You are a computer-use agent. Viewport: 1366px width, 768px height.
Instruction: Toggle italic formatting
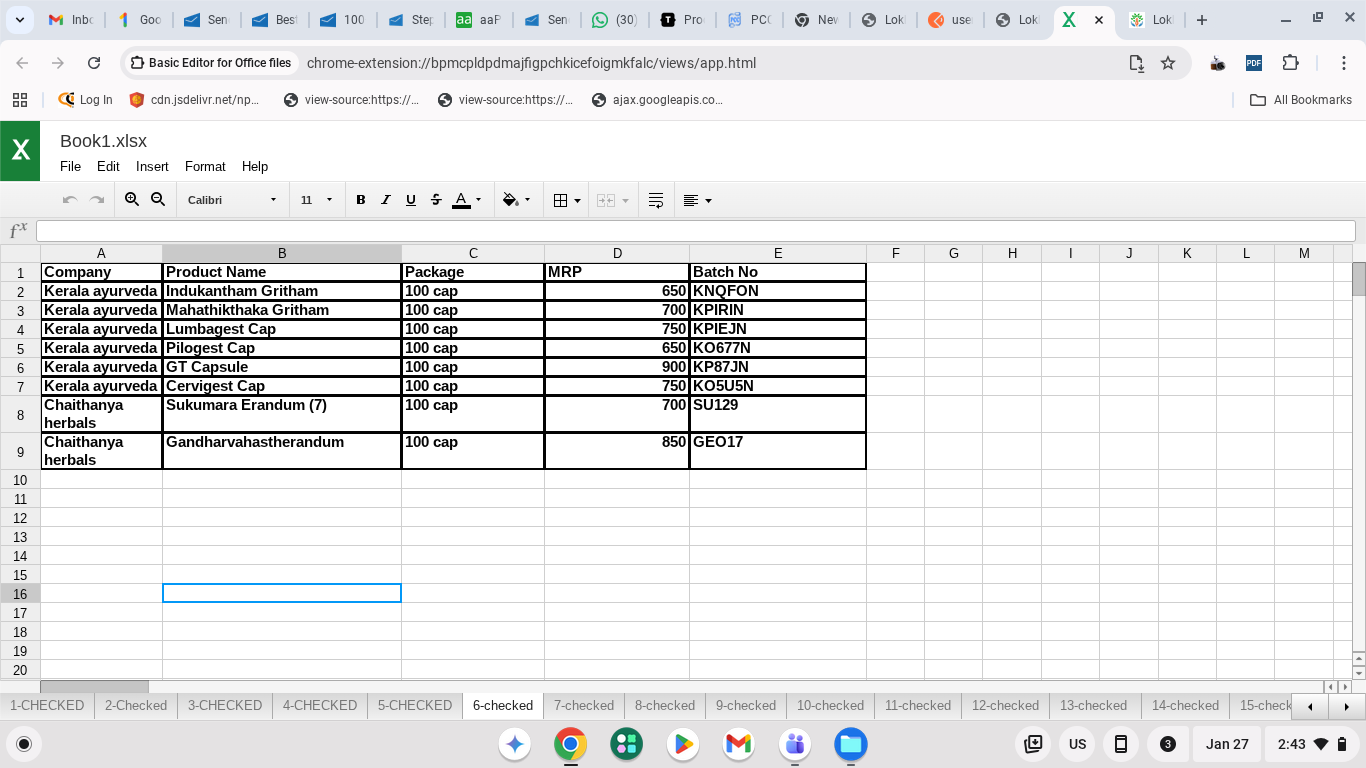coord(386,200)
